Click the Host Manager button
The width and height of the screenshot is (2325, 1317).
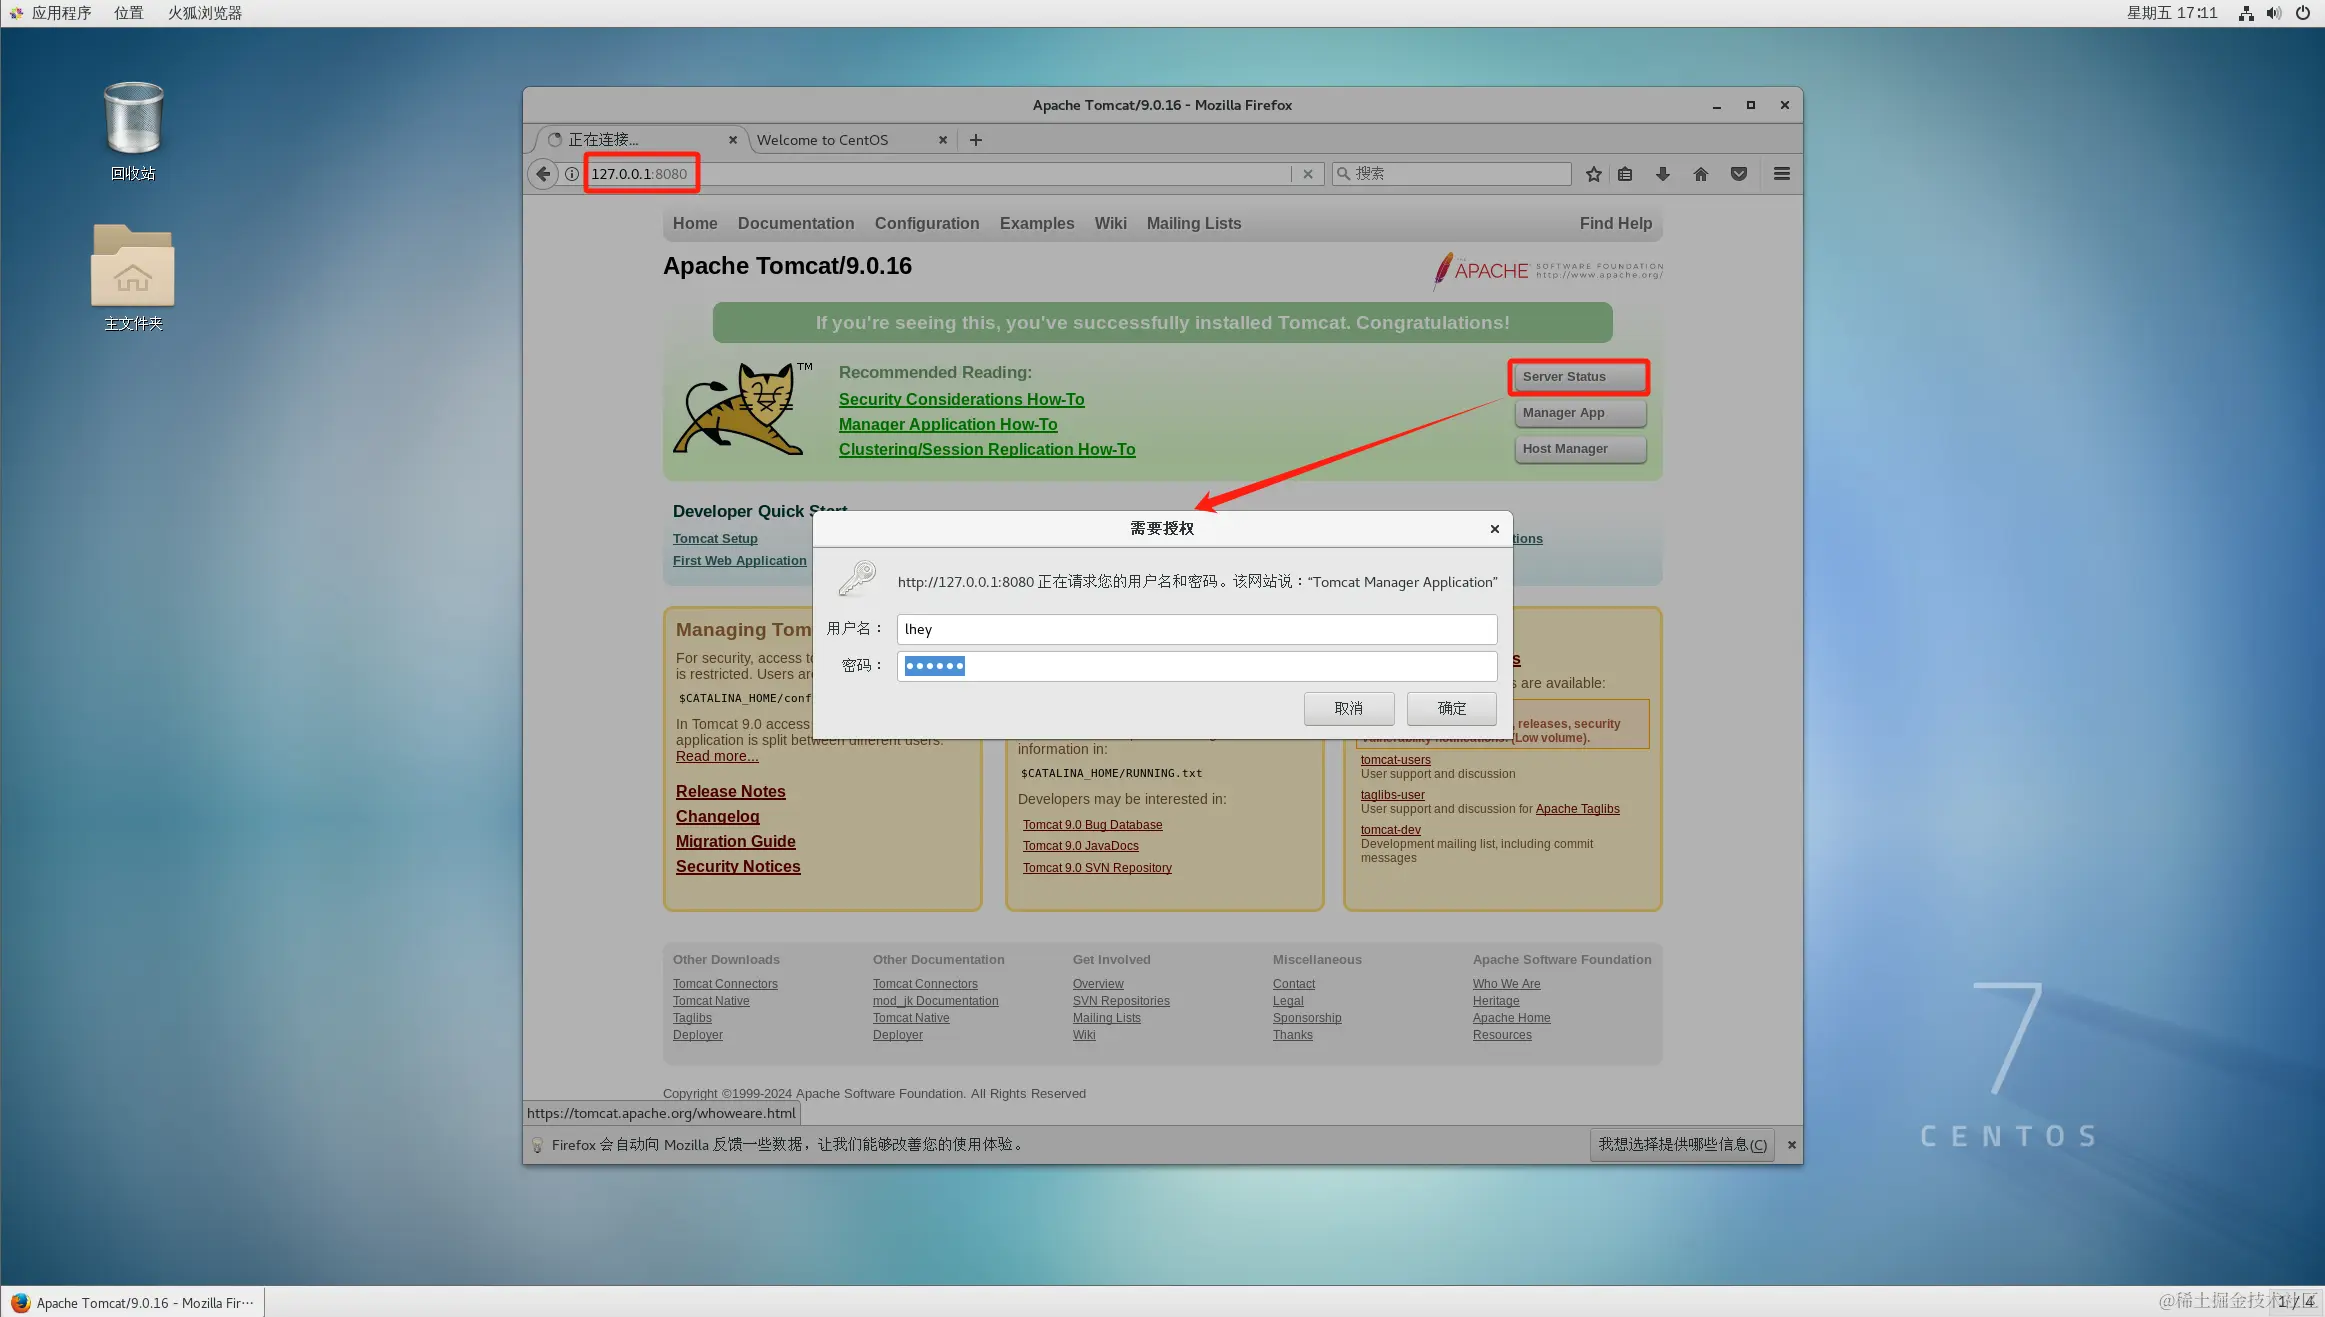[x=1579, y=449]
